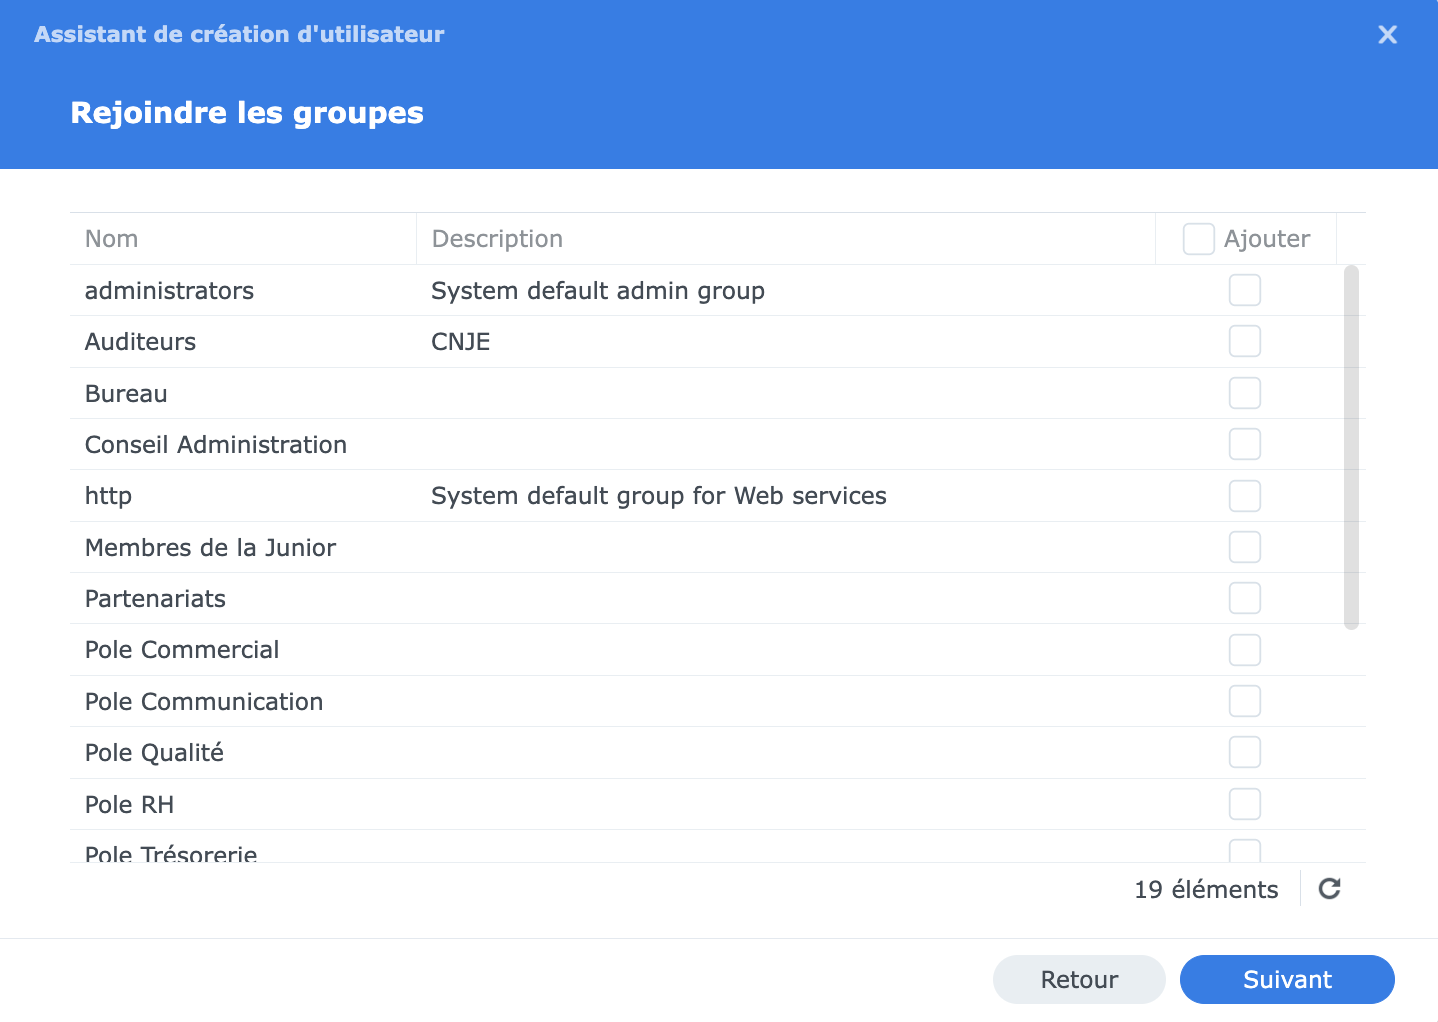Click the Suivant button
The height and width of the screenshot is (1022, 1438).
(x=1287, y=979)
